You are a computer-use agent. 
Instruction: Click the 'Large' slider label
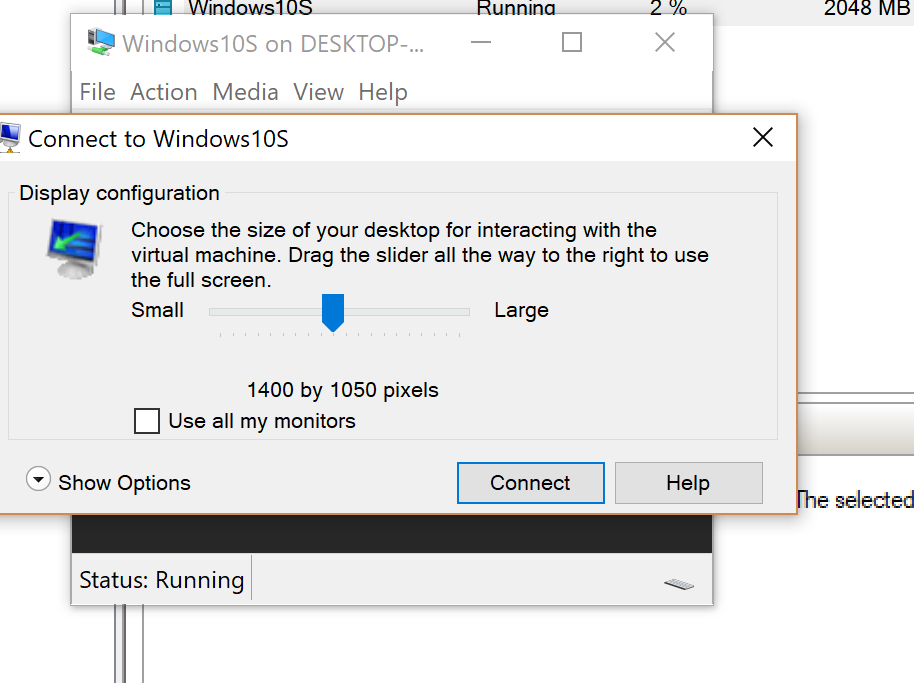pos(522,310)
